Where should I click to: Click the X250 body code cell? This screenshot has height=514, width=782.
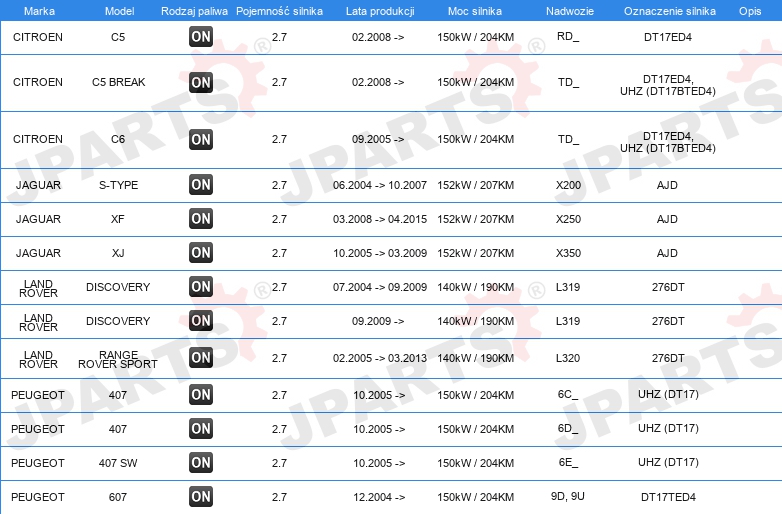568,219
